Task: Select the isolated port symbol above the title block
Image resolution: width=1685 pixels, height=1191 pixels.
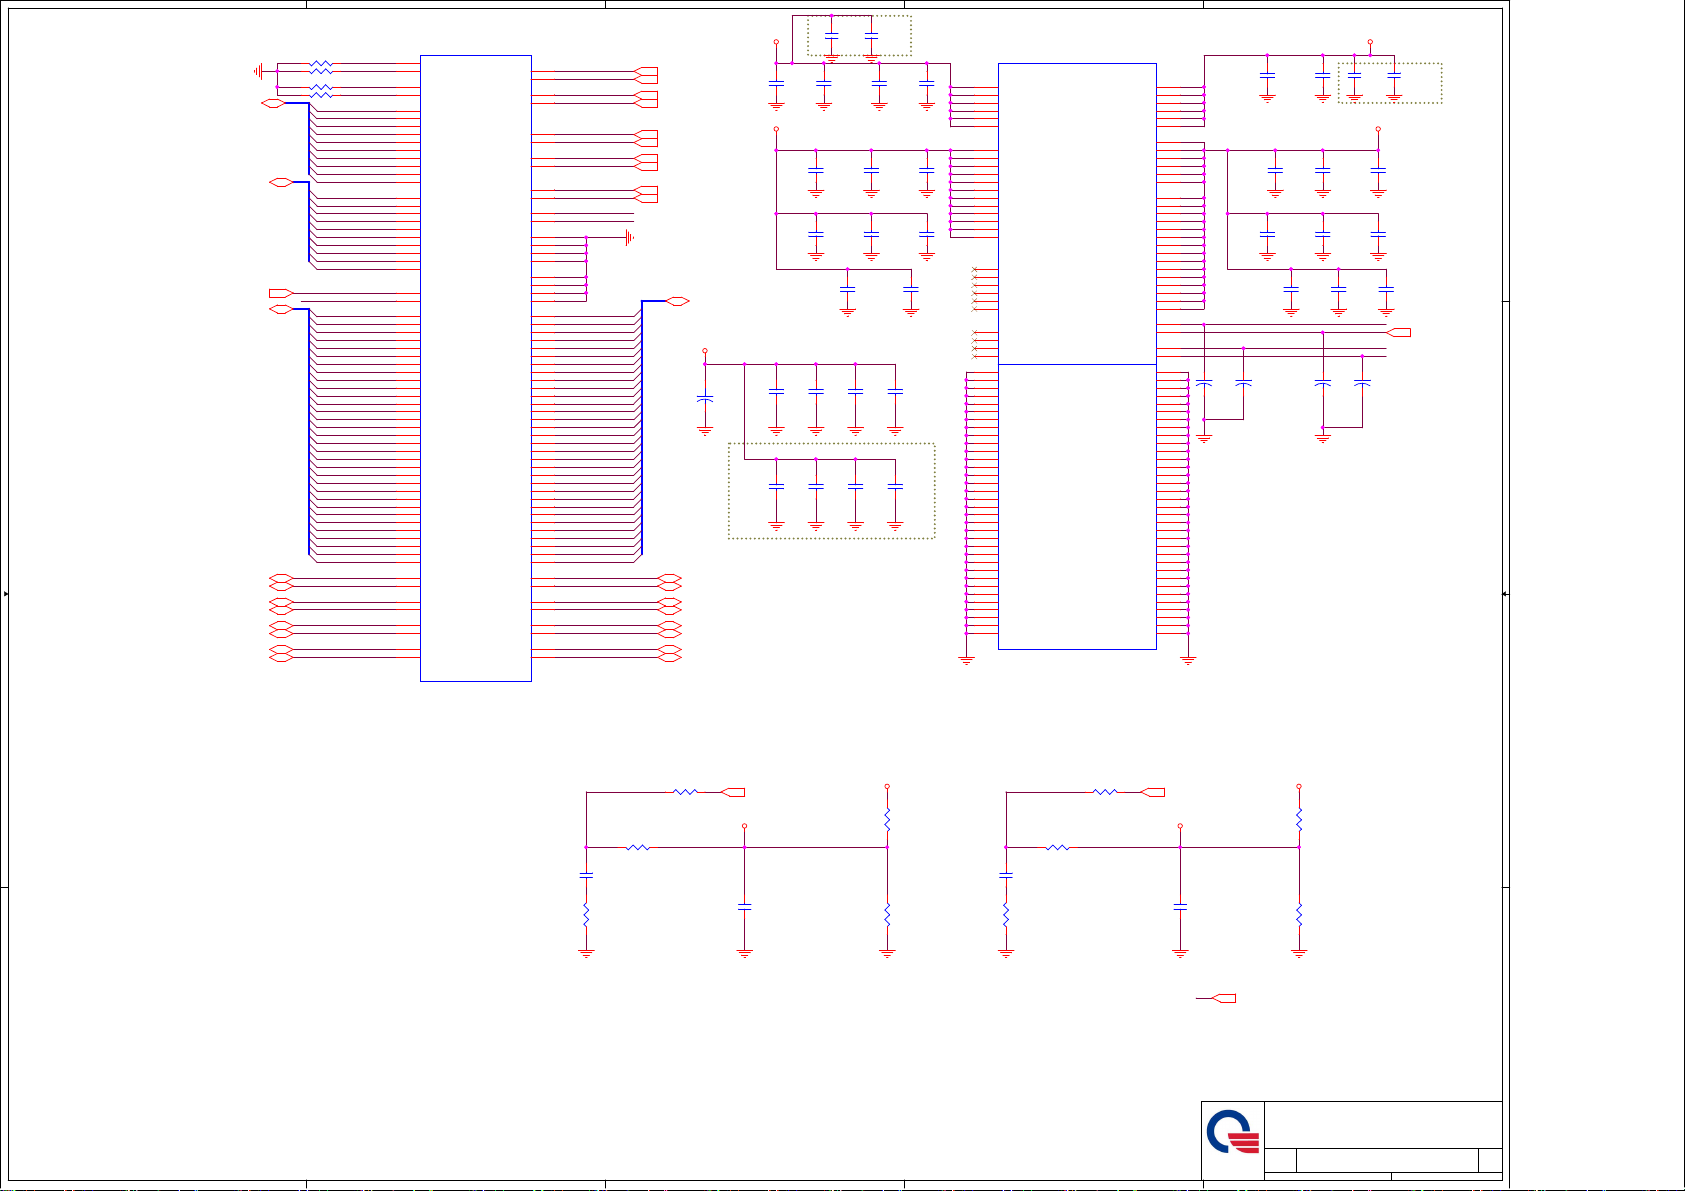Action: pyautogui.click(x=1222, y=998)
